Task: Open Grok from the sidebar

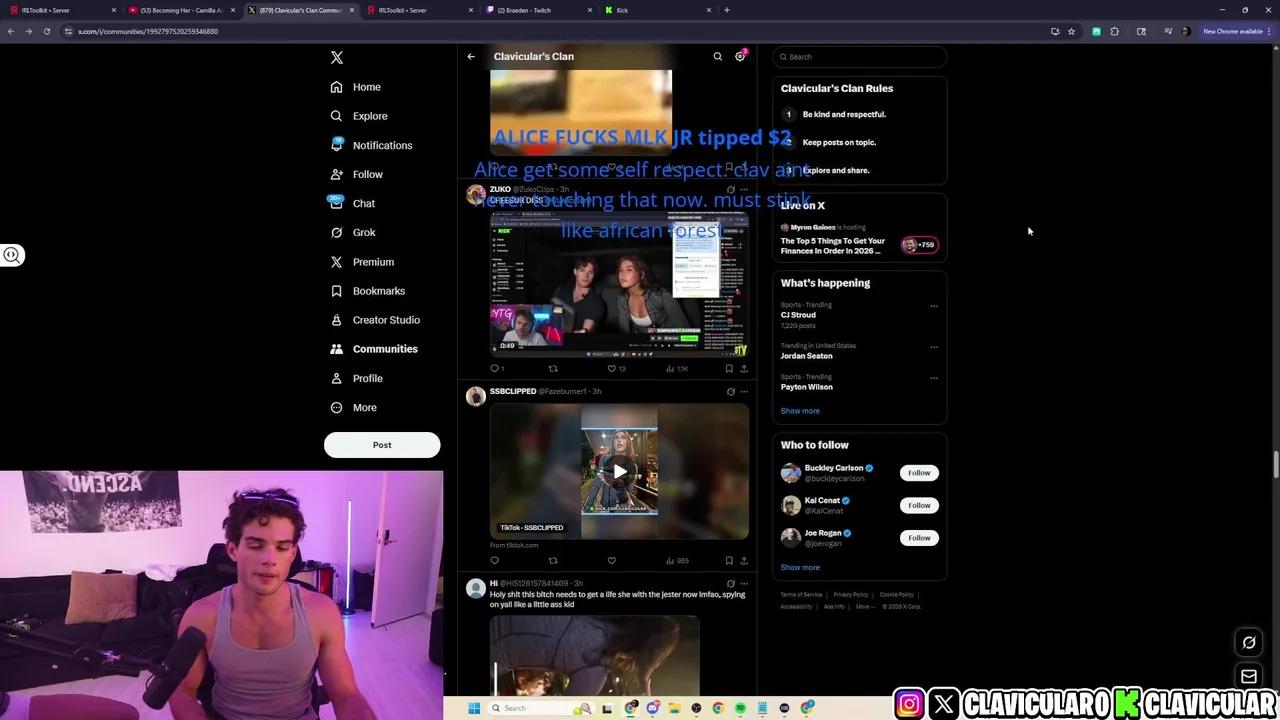Action: 363,232
